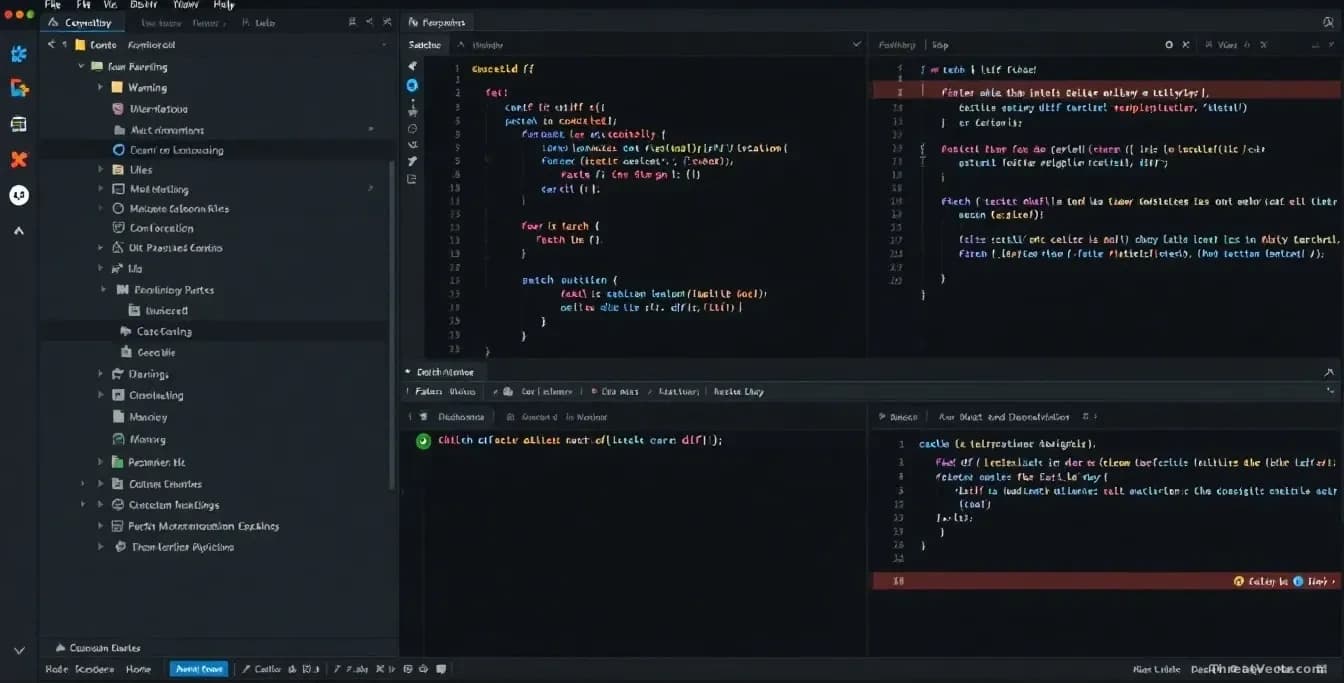Click the bottom square icon in the editor gutter toolbar
This screenshot has height=683, width=1344.
point(412,179)
